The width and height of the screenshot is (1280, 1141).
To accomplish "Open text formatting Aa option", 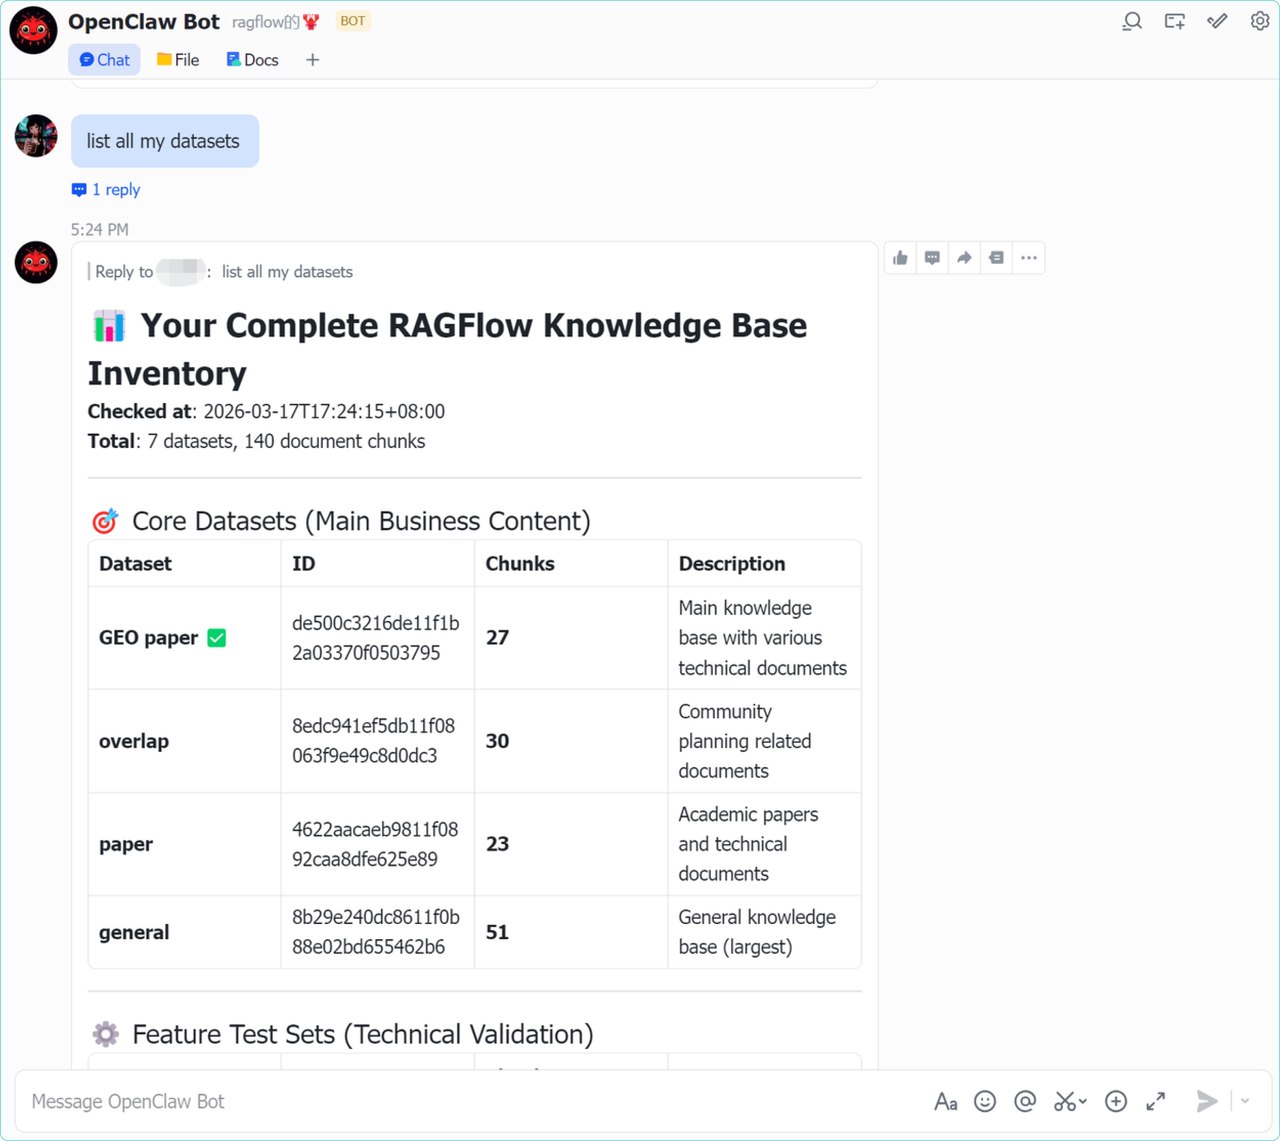I will coord(945,1101).
